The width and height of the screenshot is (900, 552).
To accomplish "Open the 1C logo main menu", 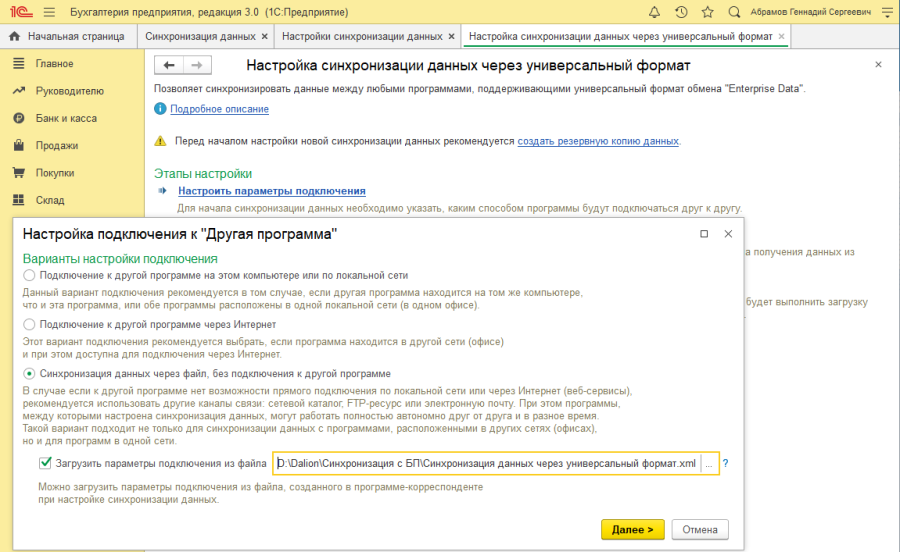I will tap(21, 12).
